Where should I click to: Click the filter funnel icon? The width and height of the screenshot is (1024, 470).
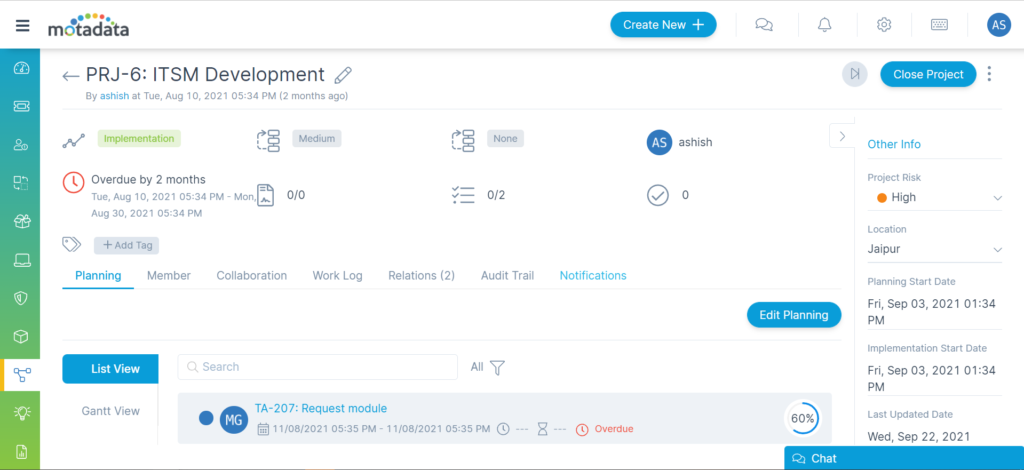[x=497, y=367]
